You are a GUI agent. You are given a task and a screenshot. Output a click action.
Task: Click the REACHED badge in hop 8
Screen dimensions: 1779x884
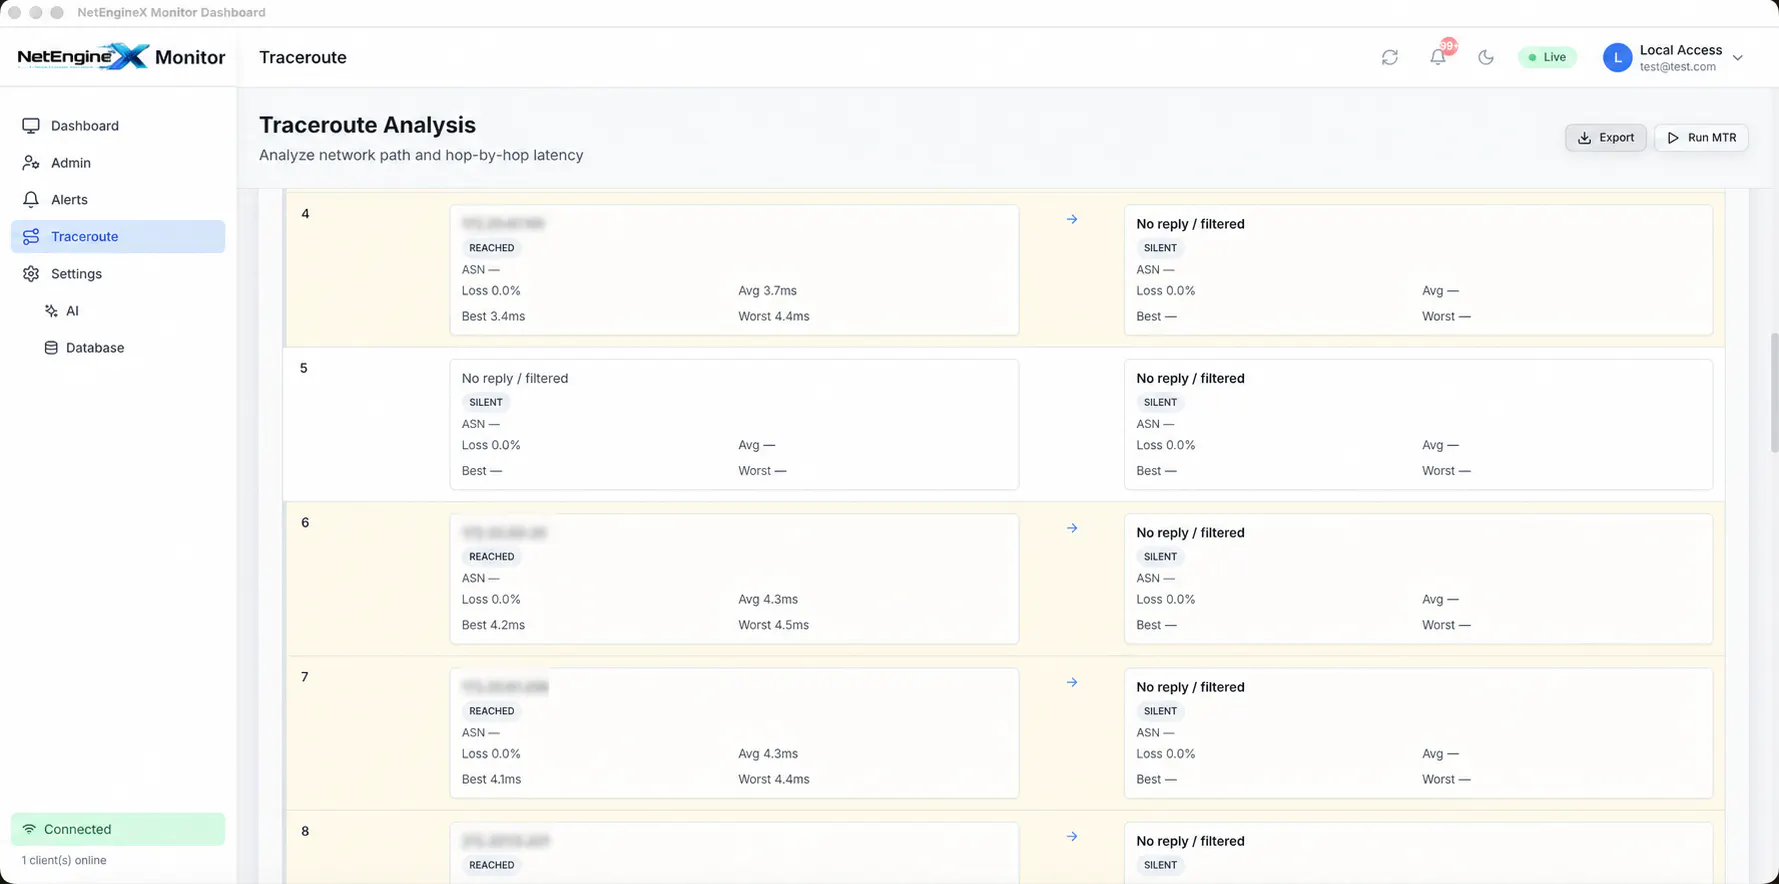coord(492,865)
